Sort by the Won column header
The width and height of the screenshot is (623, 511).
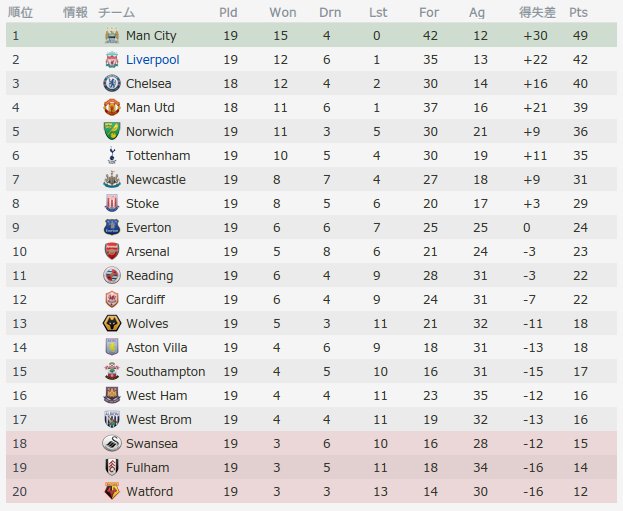283,12
